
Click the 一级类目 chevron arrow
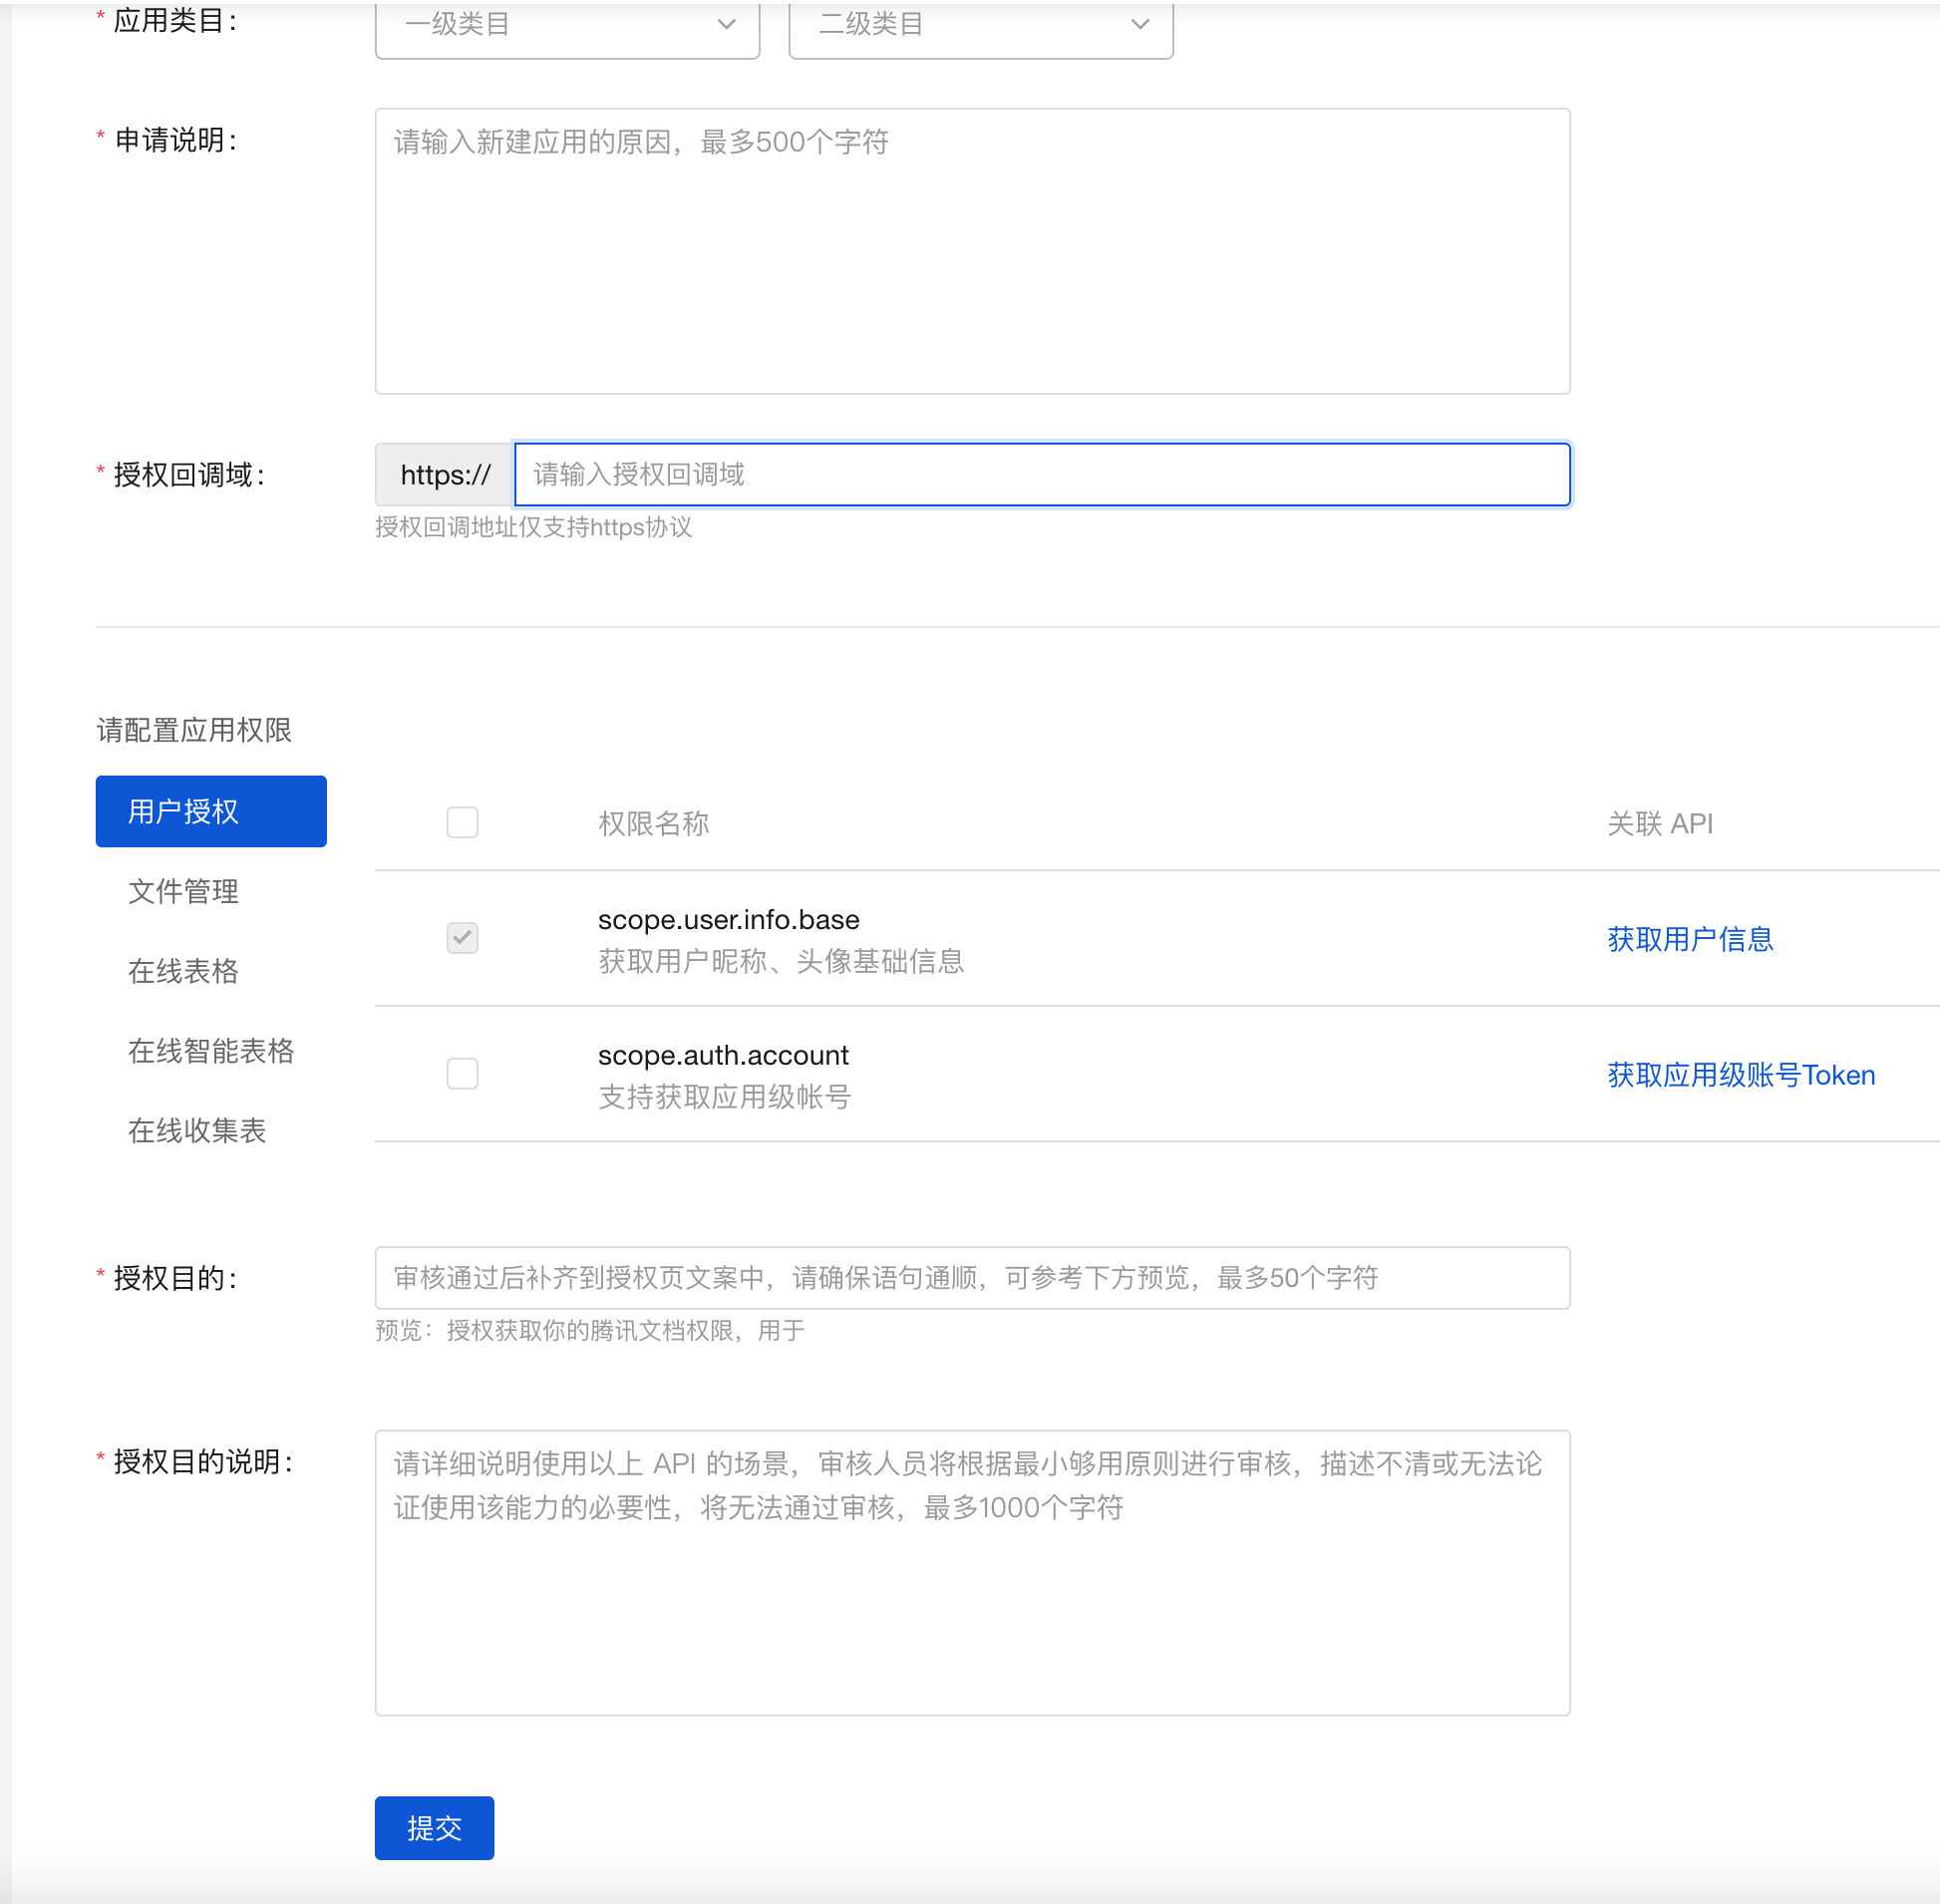(x=727, y=25)
